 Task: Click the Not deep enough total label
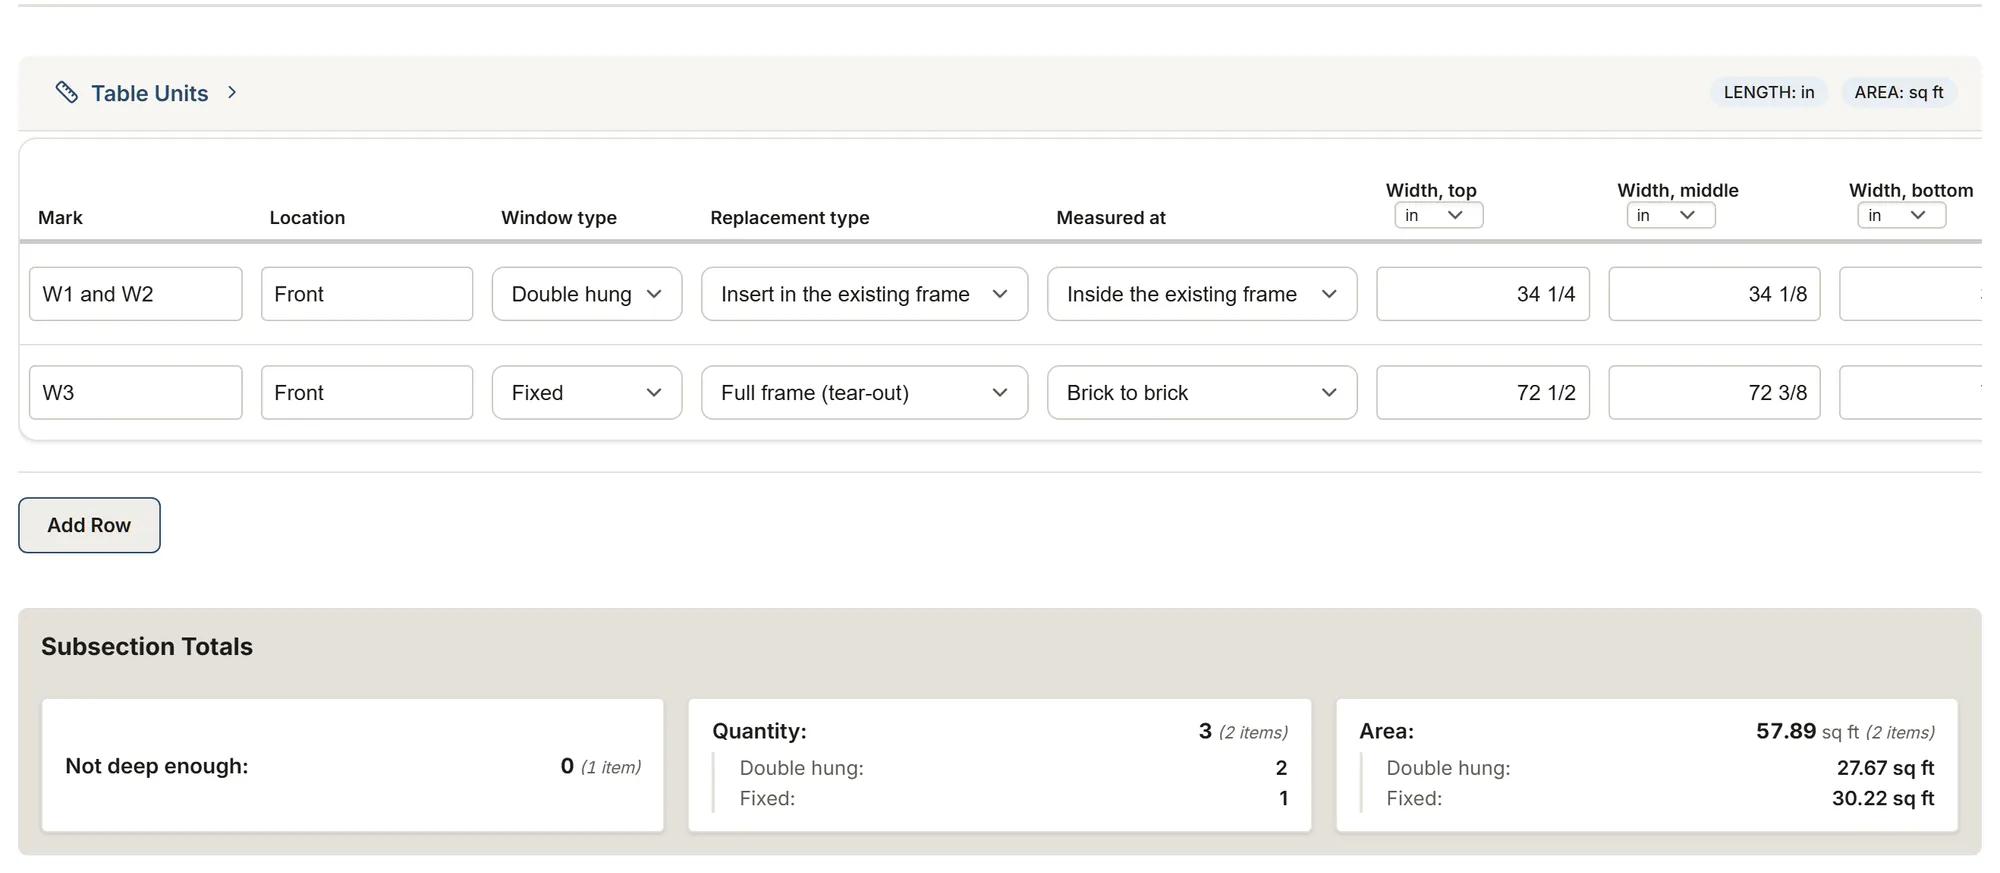[157, 766]
